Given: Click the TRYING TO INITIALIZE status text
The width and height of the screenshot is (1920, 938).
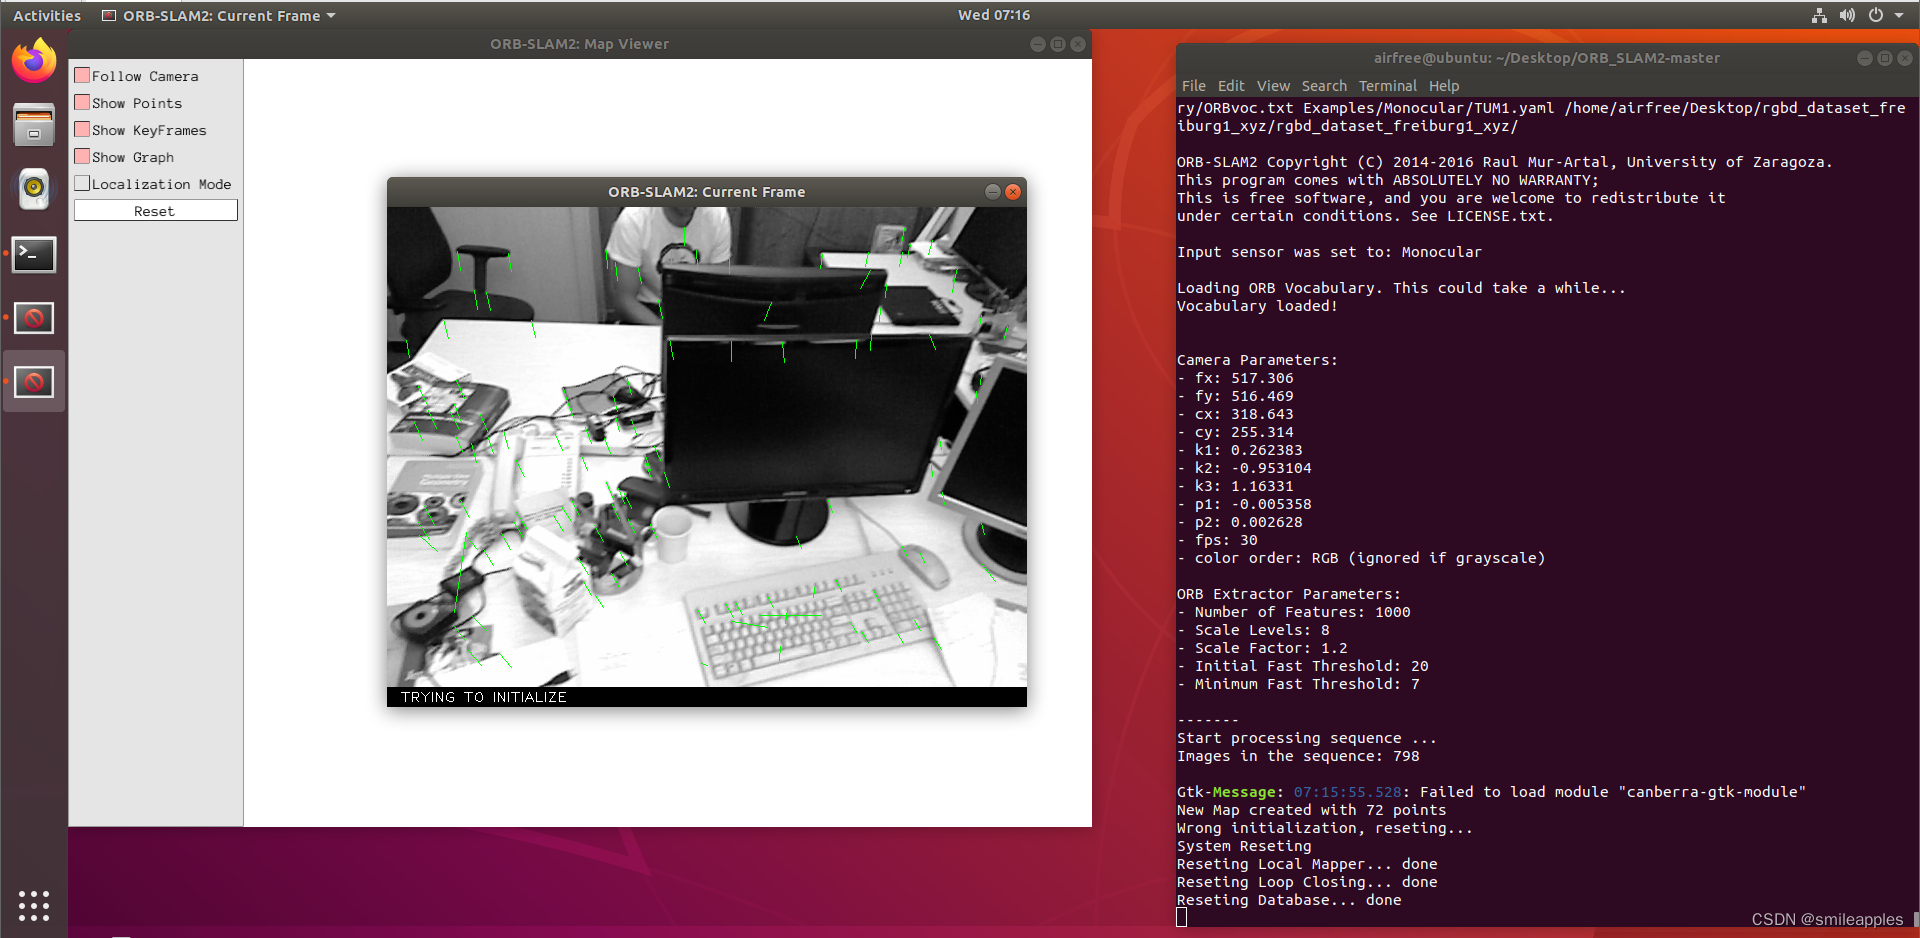Looking at the screenshot, I should click(483, 697).
